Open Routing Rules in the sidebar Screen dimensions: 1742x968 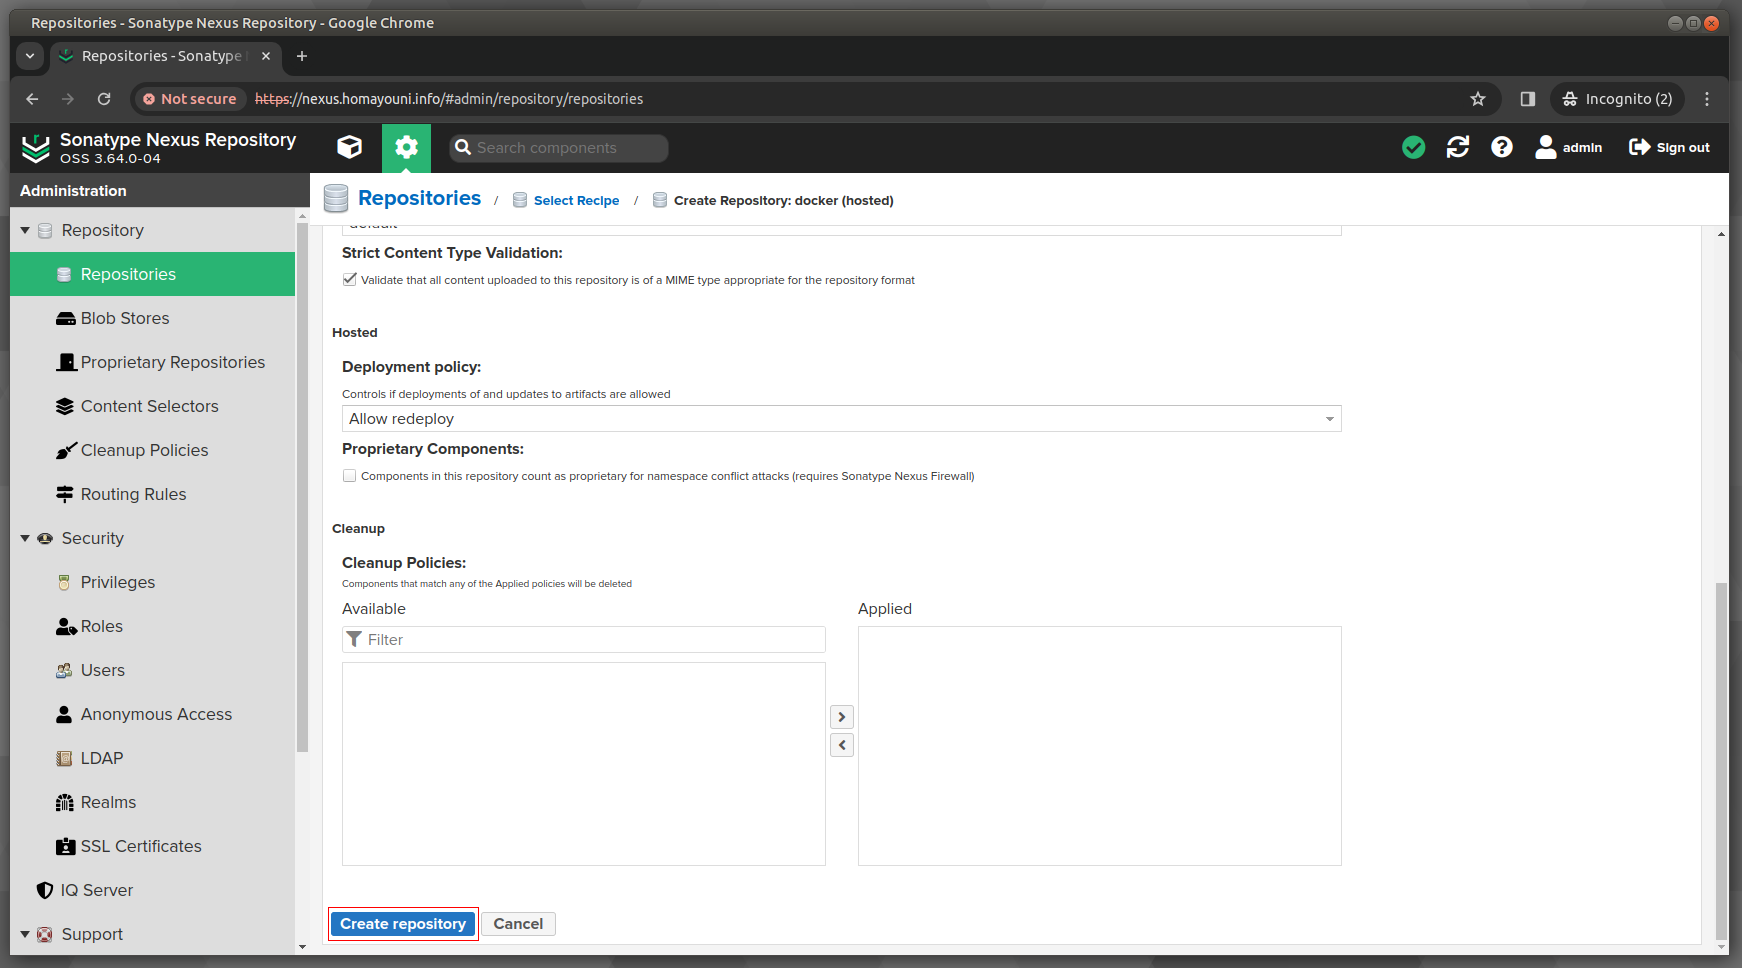tap(152, 494)
